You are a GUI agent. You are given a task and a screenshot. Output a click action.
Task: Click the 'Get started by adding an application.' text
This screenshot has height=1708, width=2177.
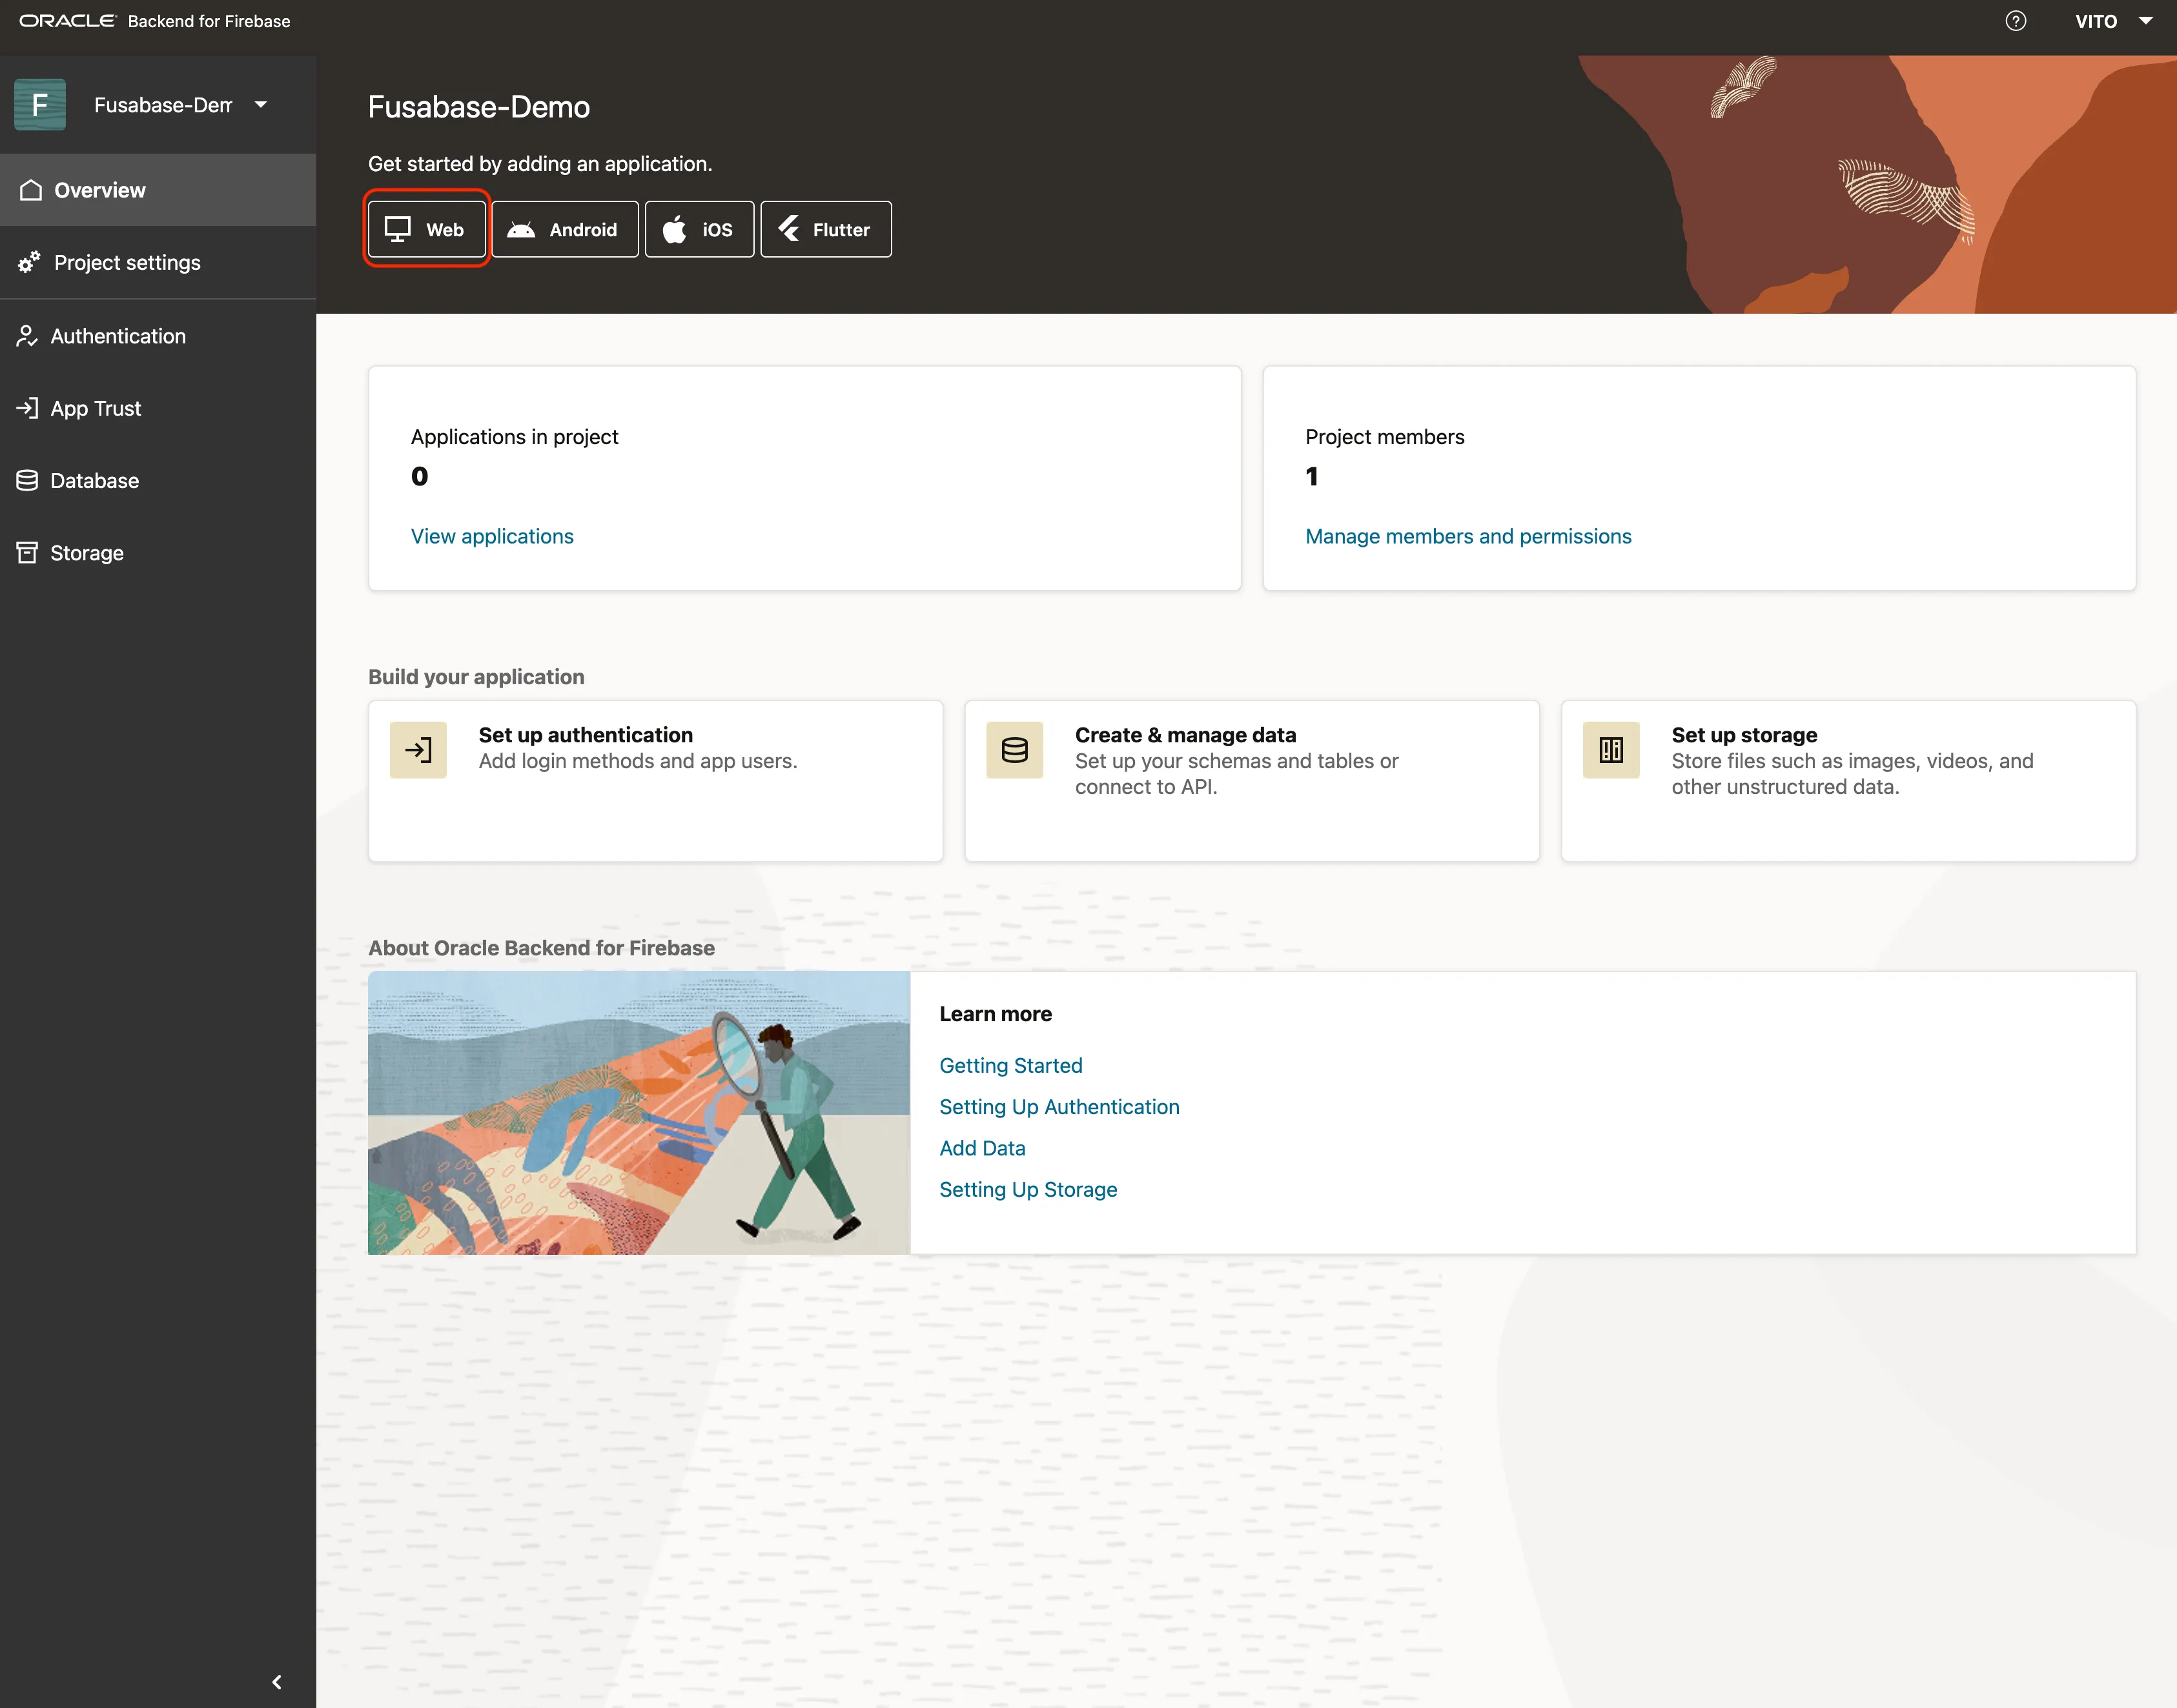[x=540, y=163]
